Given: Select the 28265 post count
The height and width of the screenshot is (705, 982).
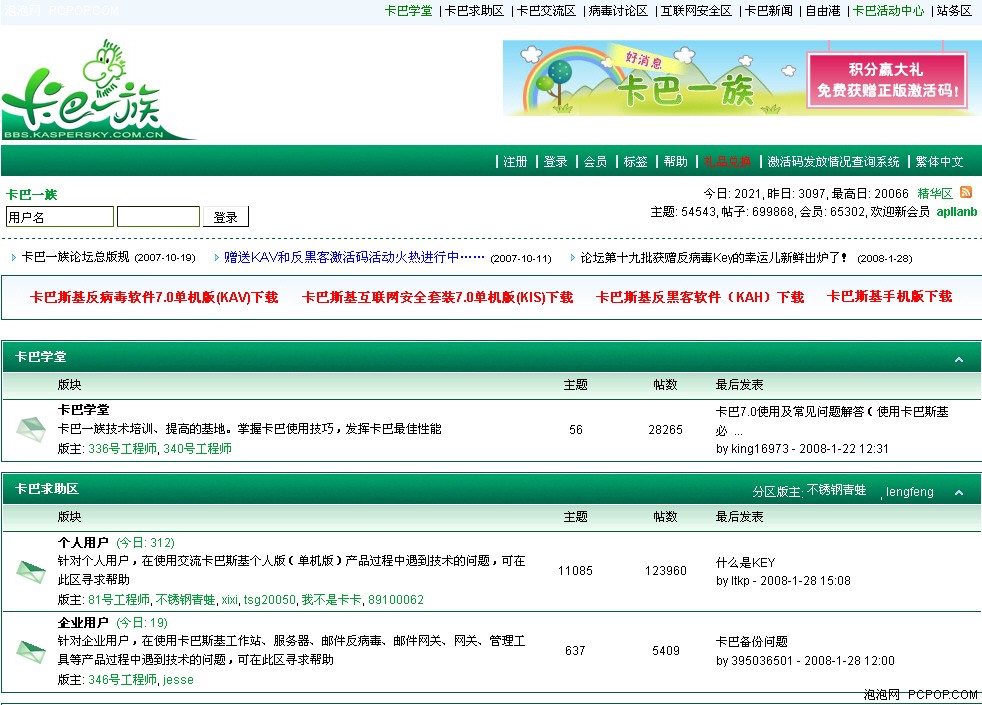Looking at the screenshot, I should [x=665, y=430].
